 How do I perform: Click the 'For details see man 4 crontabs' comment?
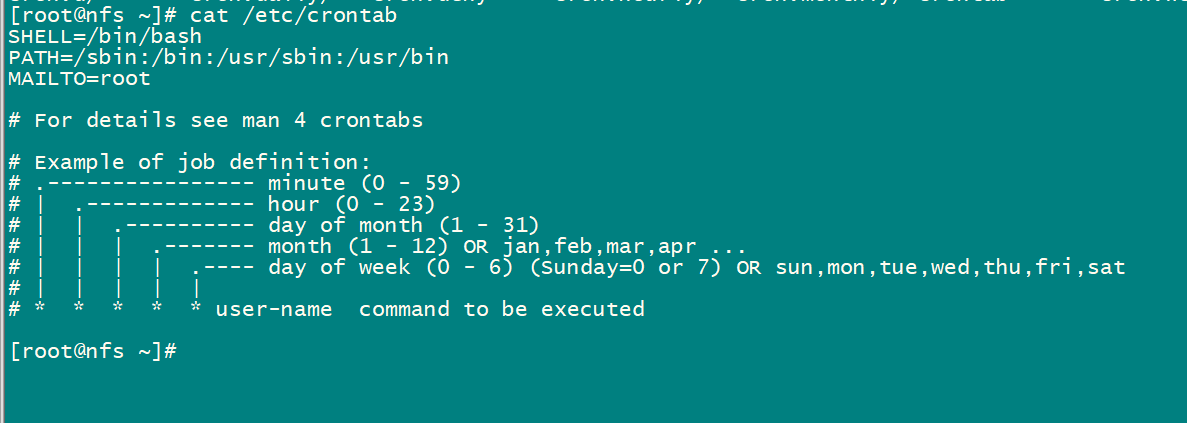(216, 120)
